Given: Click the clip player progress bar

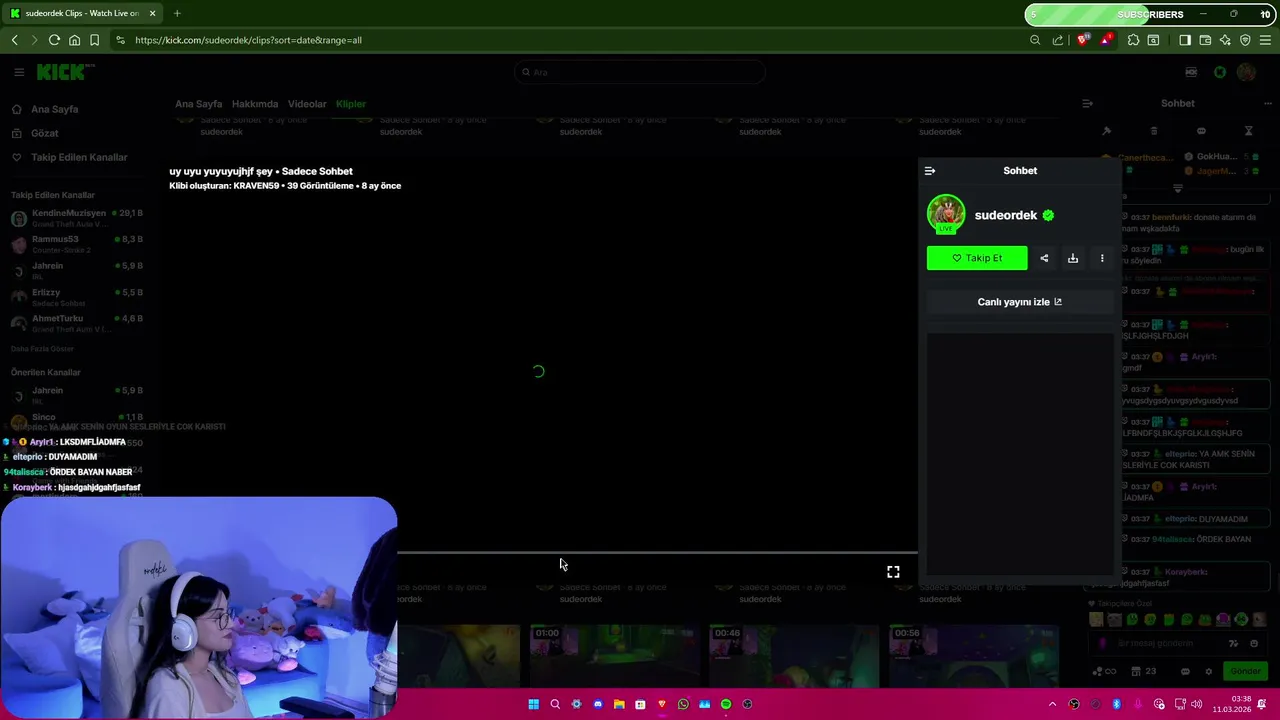Looking at the screenshot, I should coord(657,552).
